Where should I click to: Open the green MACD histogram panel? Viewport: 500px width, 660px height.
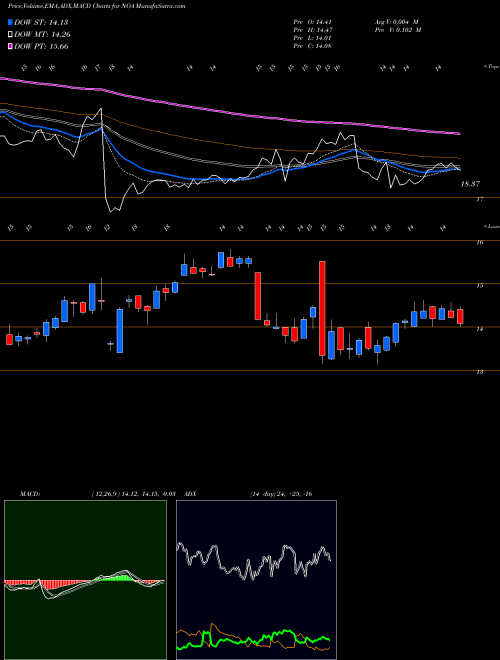click(x=85, y=580)
